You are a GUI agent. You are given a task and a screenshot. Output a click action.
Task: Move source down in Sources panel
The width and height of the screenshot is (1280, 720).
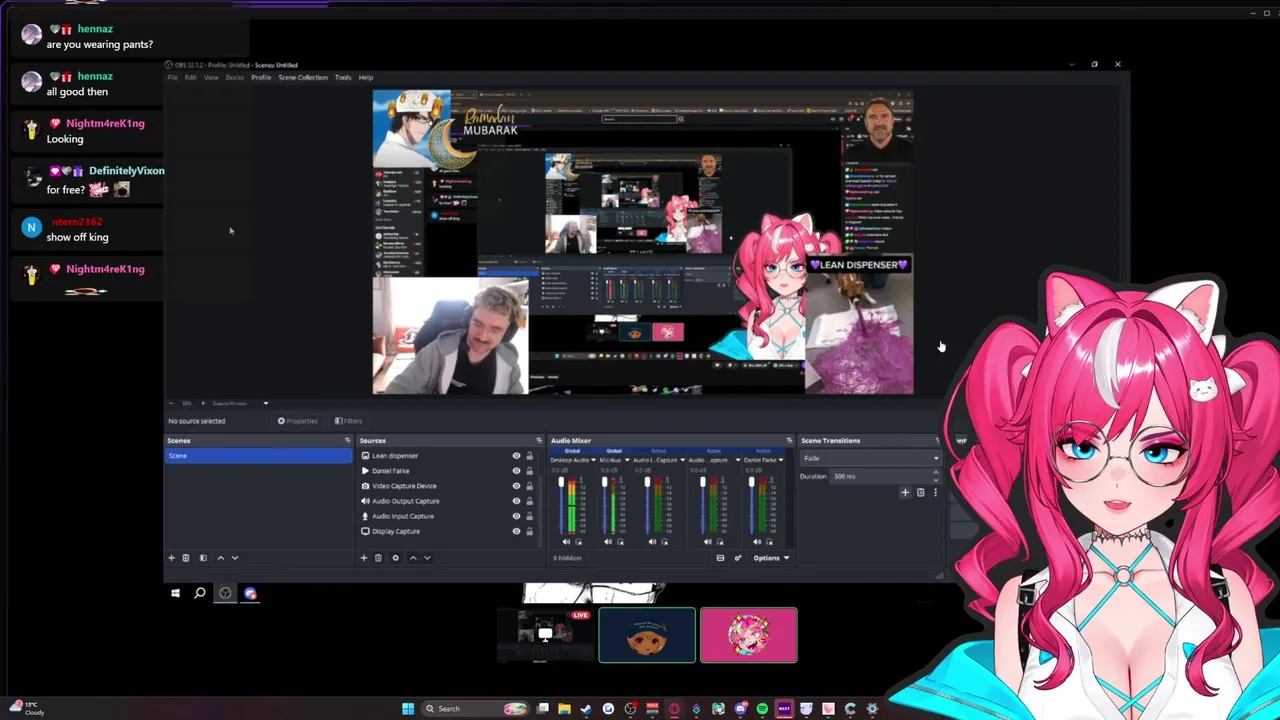coord(427,558)
